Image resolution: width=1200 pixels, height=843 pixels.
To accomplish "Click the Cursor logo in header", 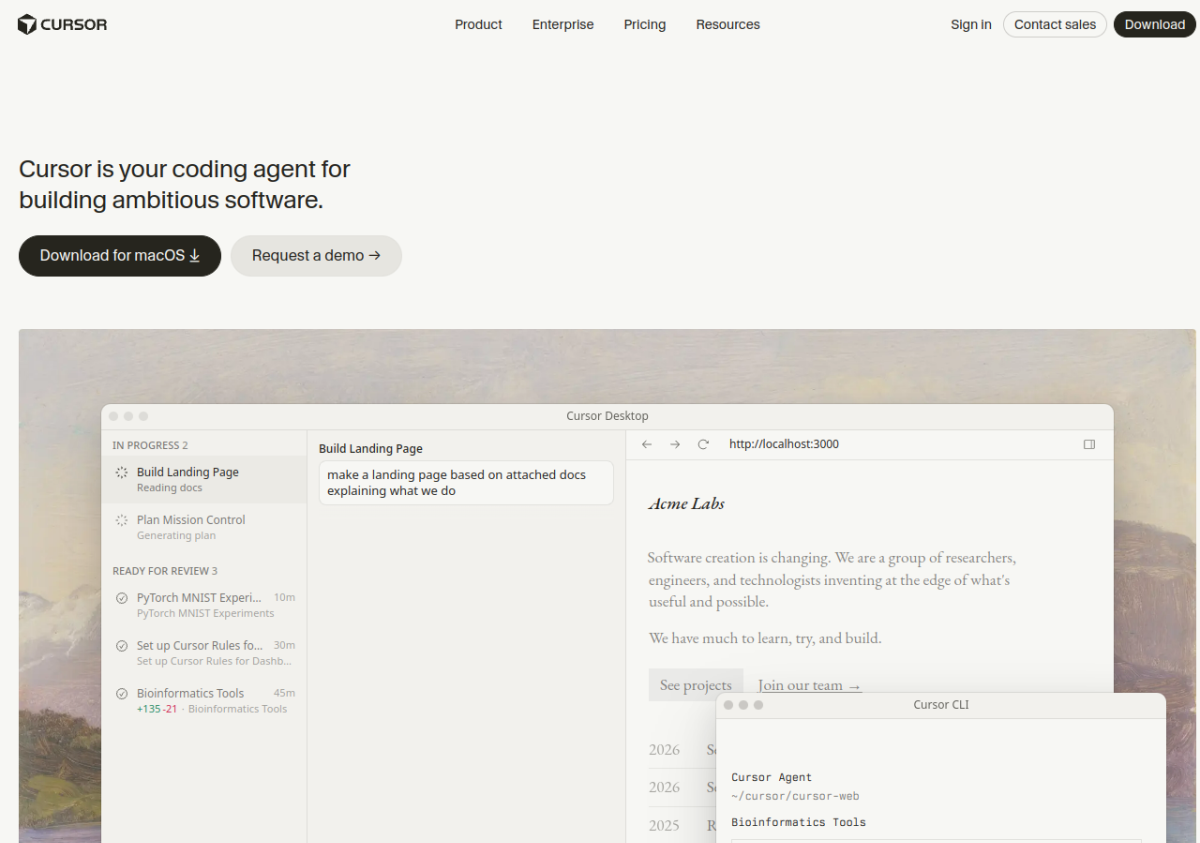I will click(x=62, y=25).
